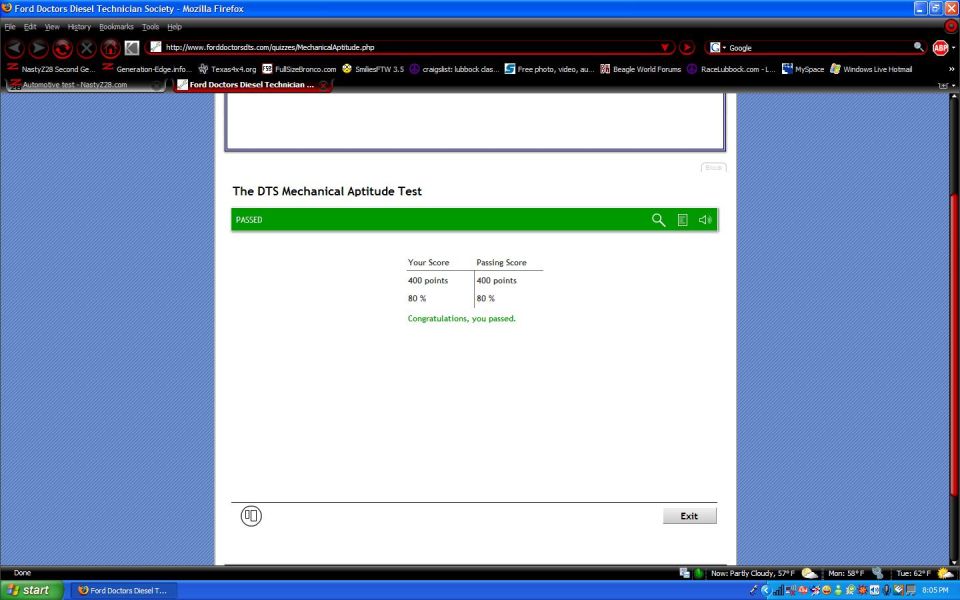Click the yellow smiley tray icon
This screenshot has height=600, width=960.
[827, 591]
